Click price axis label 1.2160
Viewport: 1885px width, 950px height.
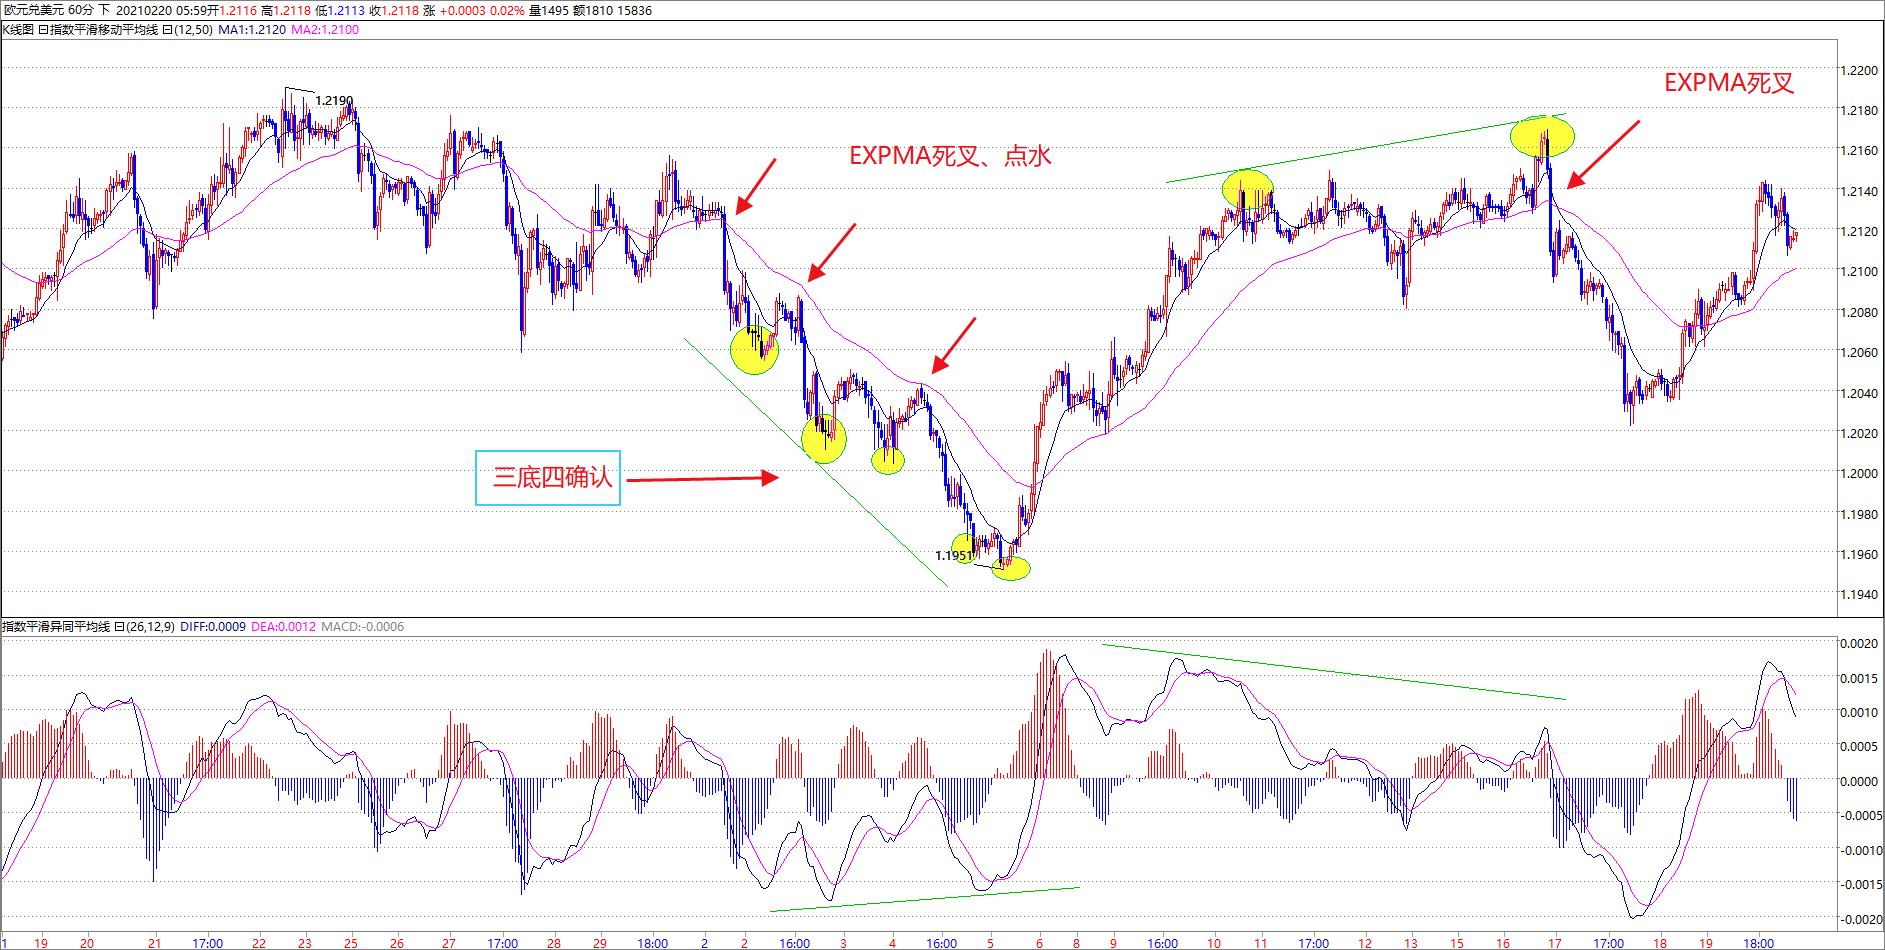1859,151
